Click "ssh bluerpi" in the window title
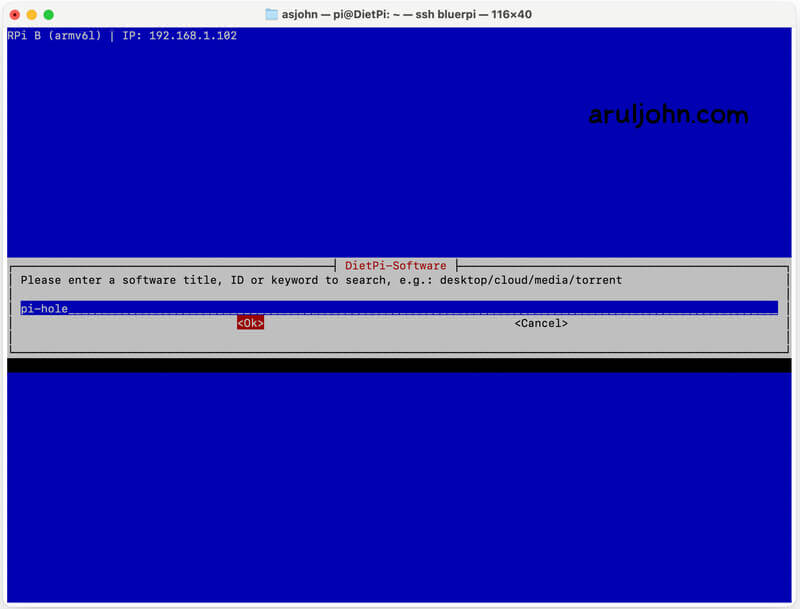The height and width of the screenshot is (609, 800). point(446,15)
